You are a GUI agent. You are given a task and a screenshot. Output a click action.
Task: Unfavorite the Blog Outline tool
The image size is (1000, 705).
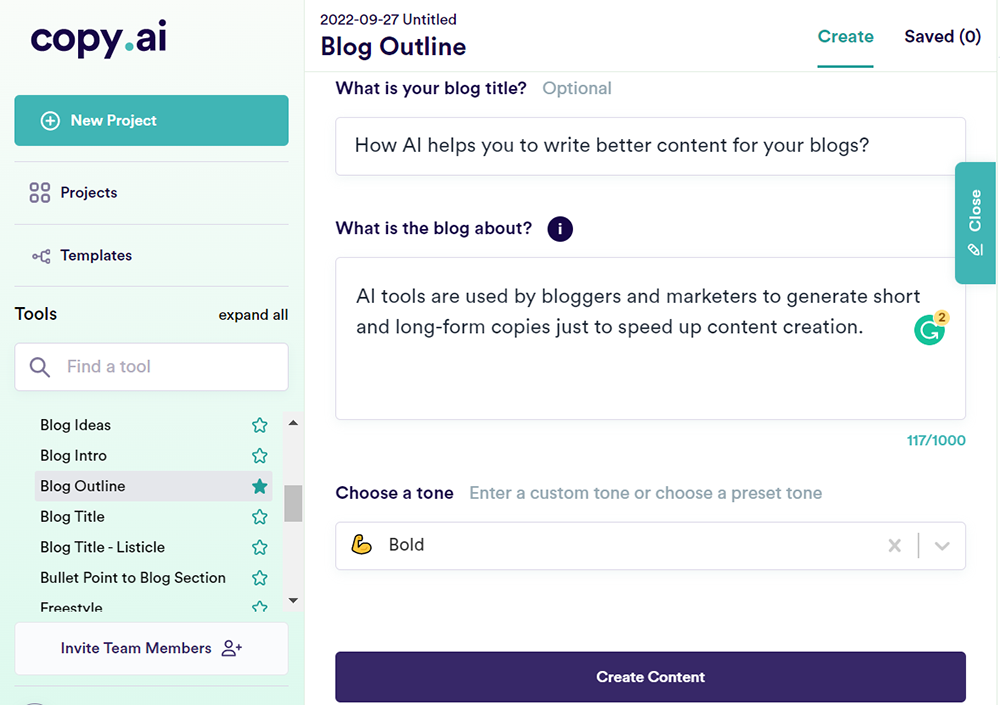coord(260,487)
